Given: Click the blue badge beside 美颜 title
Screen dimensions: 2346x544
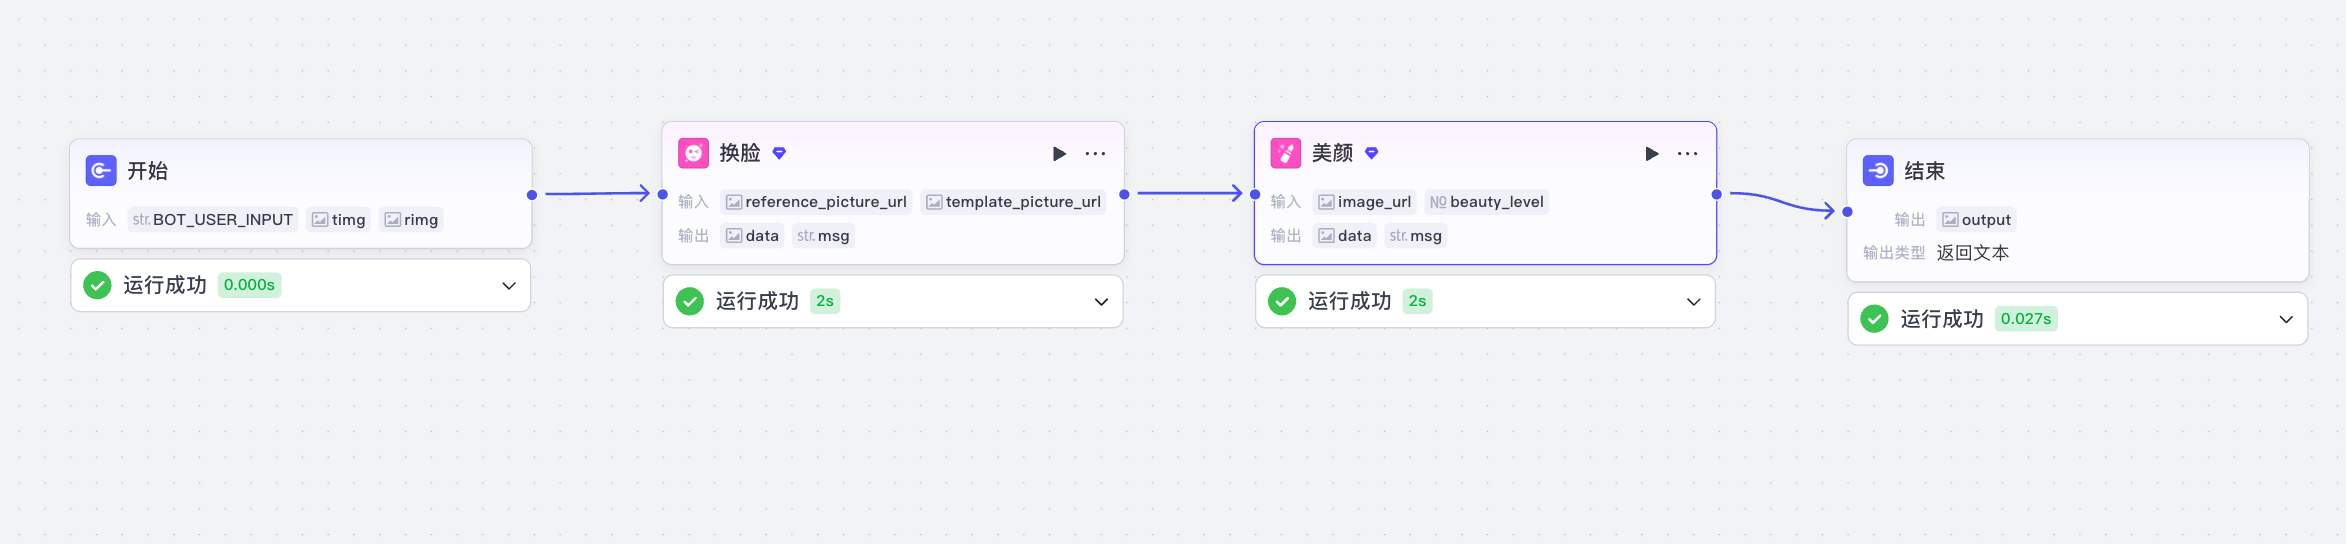Looking at the screenshot, I should [x=1372, y=153].
